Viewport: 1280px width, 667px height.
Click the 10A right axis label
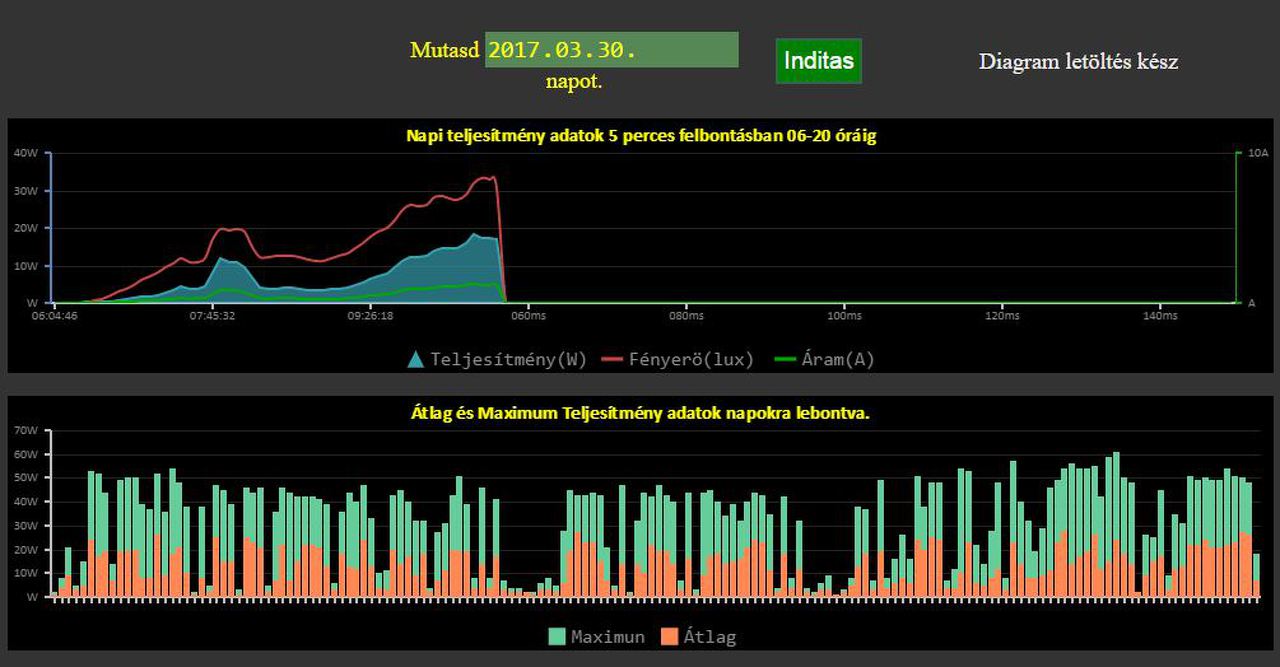(1257, 153)
